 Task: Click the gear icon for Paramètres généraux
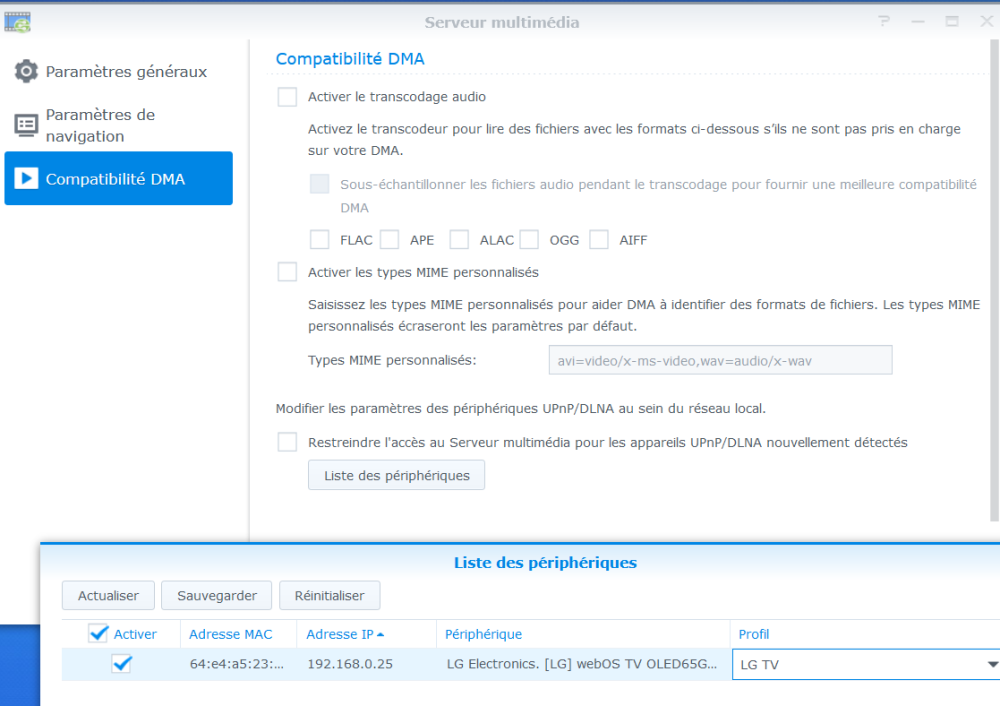click(x=26, y=71)
